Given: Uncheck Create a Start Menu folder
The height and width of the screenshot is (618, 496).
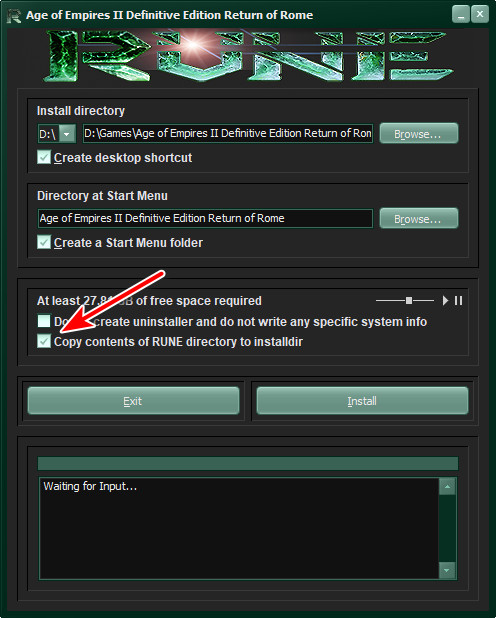Looking at the screenshot, I should click(x=44, y=242).
